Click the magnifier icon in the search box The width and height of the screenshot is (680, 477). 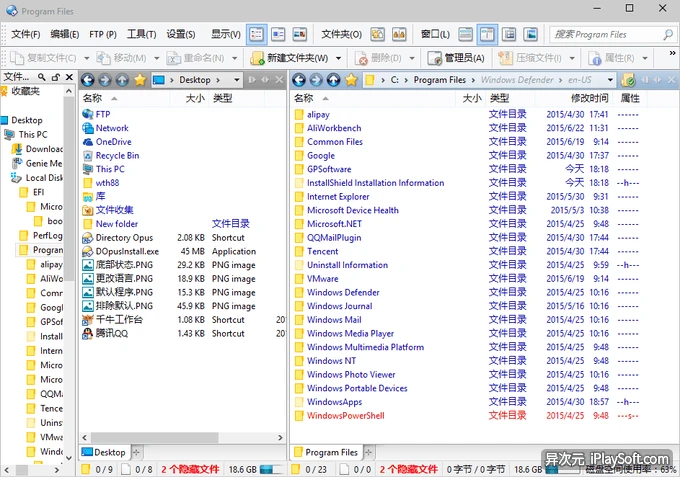667,34
